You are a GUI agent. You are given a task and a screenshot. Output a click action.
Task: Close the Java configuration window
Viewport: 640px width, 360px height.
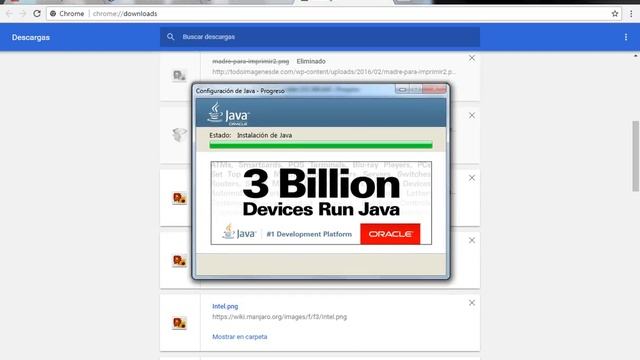pos(434,89)
